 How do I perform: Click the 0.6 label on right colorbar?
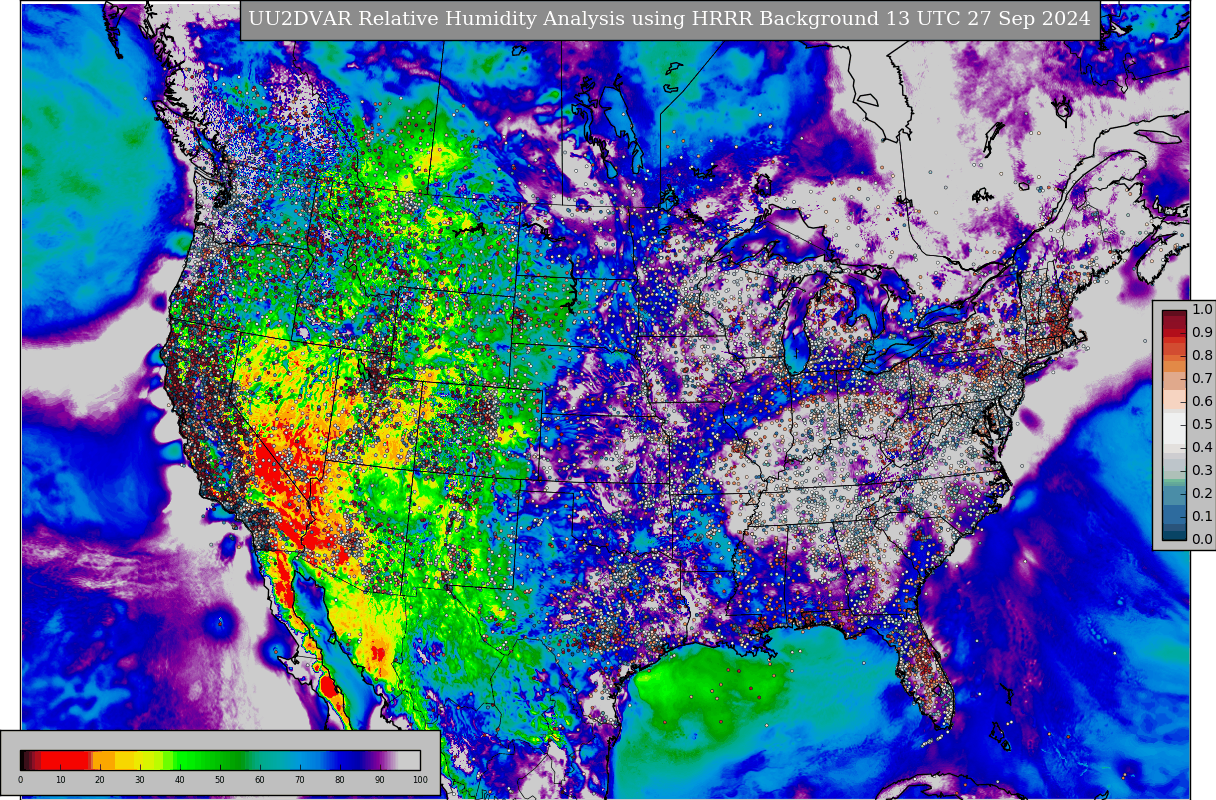pos(1202,402)
